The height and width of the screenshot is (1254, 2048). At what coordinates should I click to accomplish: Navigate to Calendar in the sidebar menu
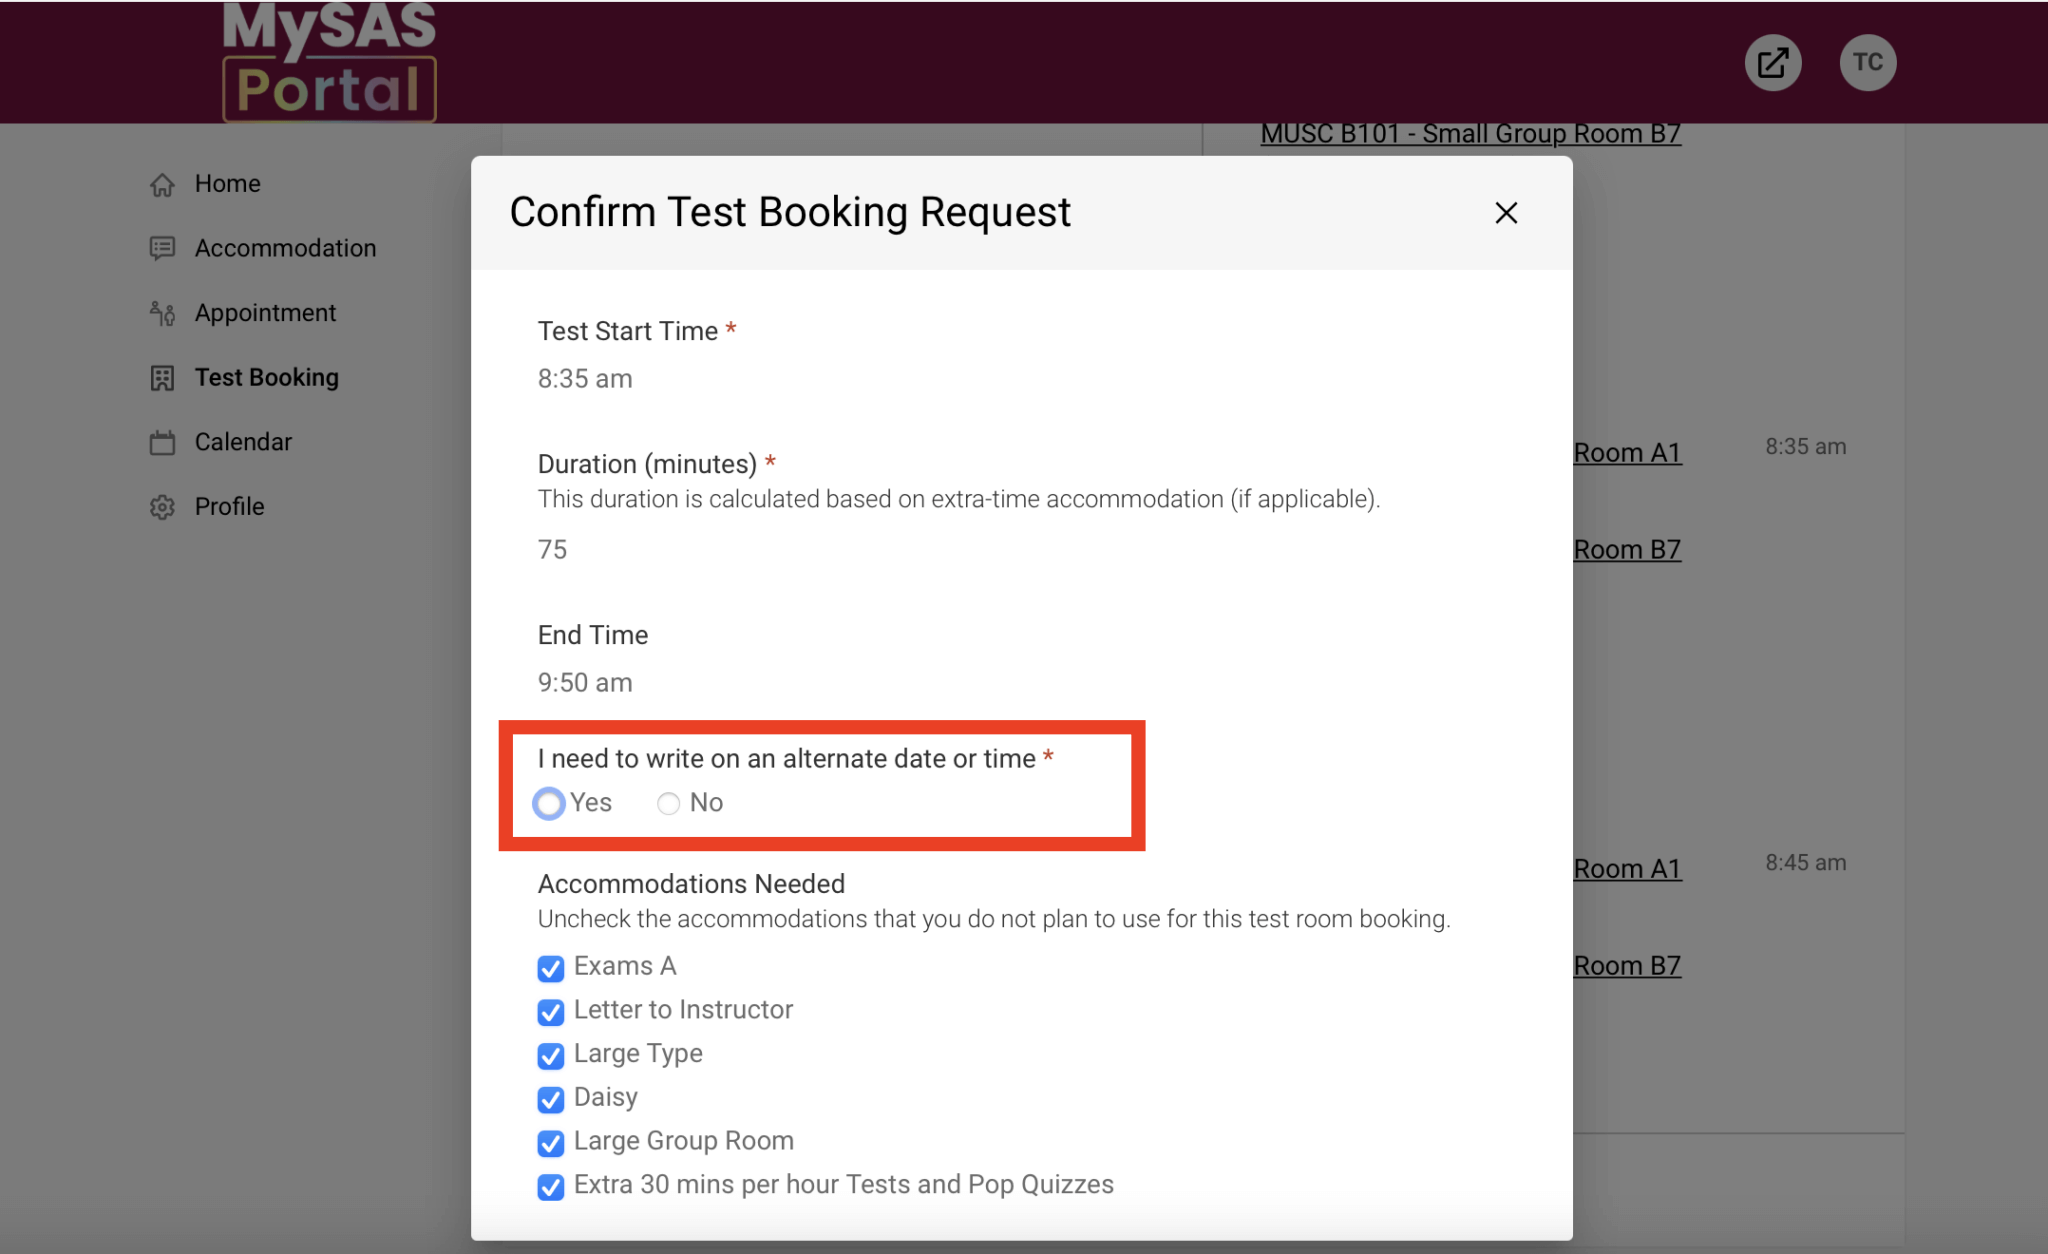pos(242,441)
